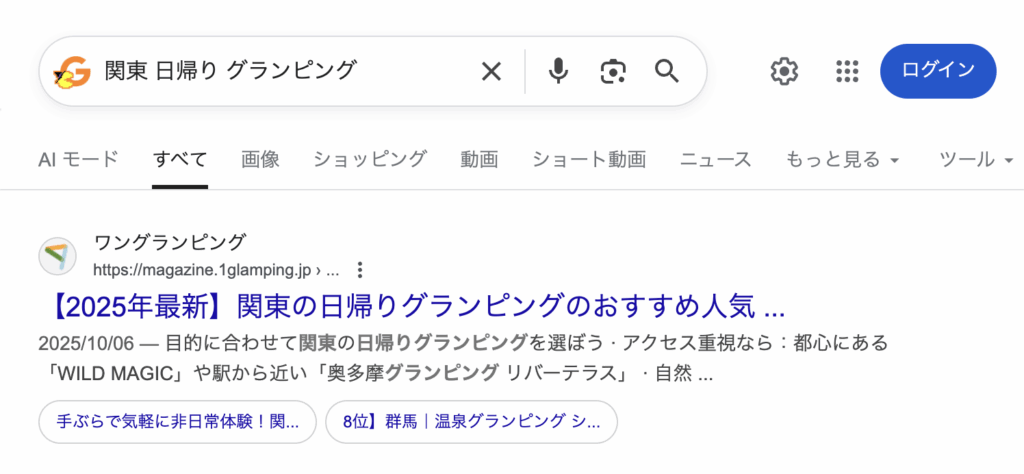Image resolution: width=1024 pixels, height=474 pixels.
Task: Click the ワングランピング site favicon
Action: 58,256
